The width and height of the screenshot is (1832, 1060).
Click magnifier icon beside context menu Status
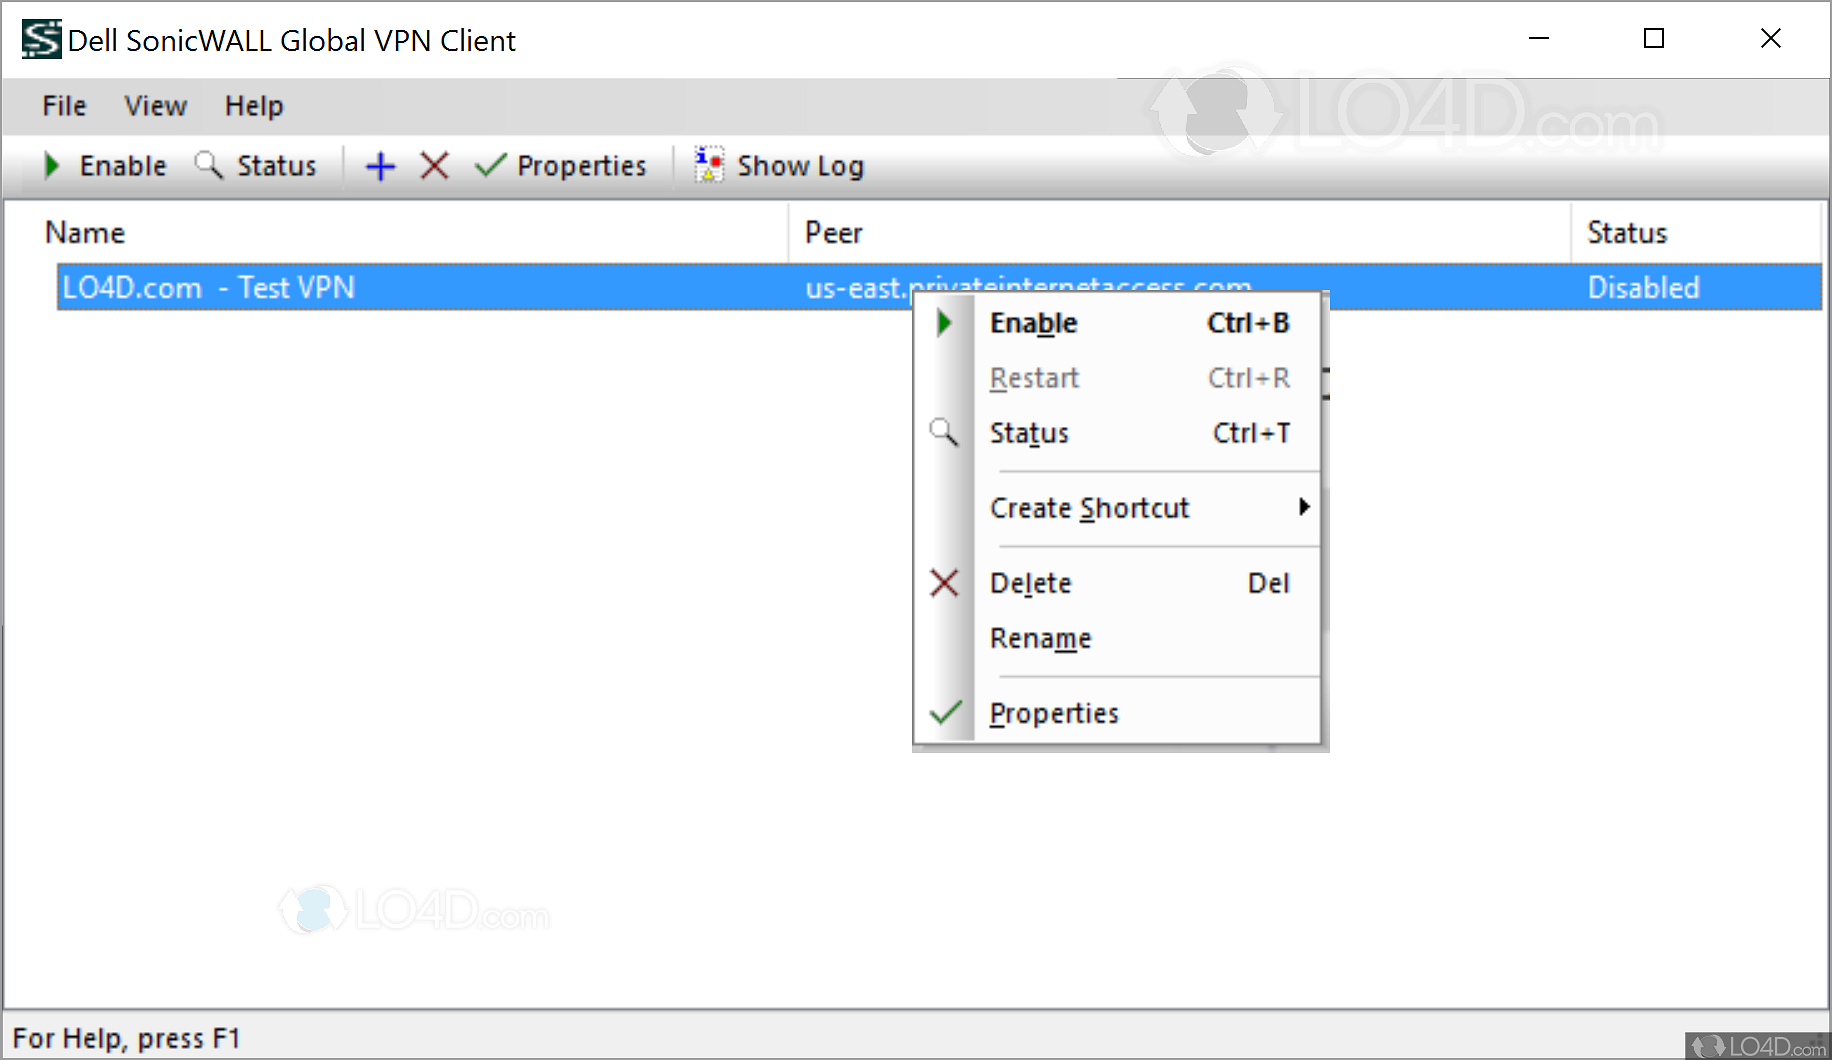(x=944, y=432)
